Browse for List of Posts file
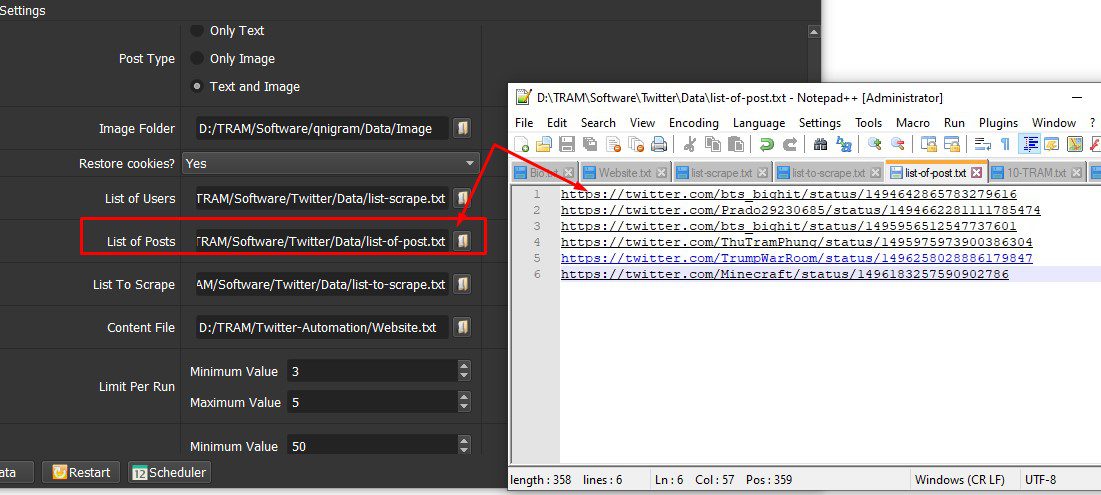The height and width of the screenshot is (495, 1101). click(462, 241)
